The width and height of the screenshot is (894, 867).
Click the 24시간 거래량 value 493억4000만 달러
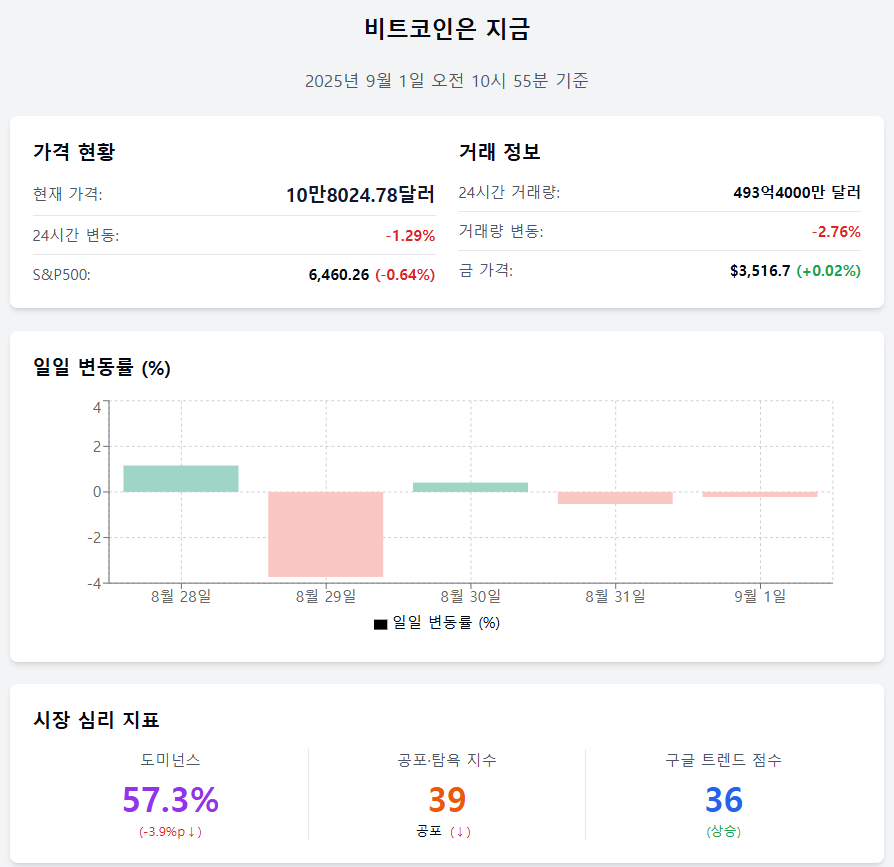click(797, 193)
